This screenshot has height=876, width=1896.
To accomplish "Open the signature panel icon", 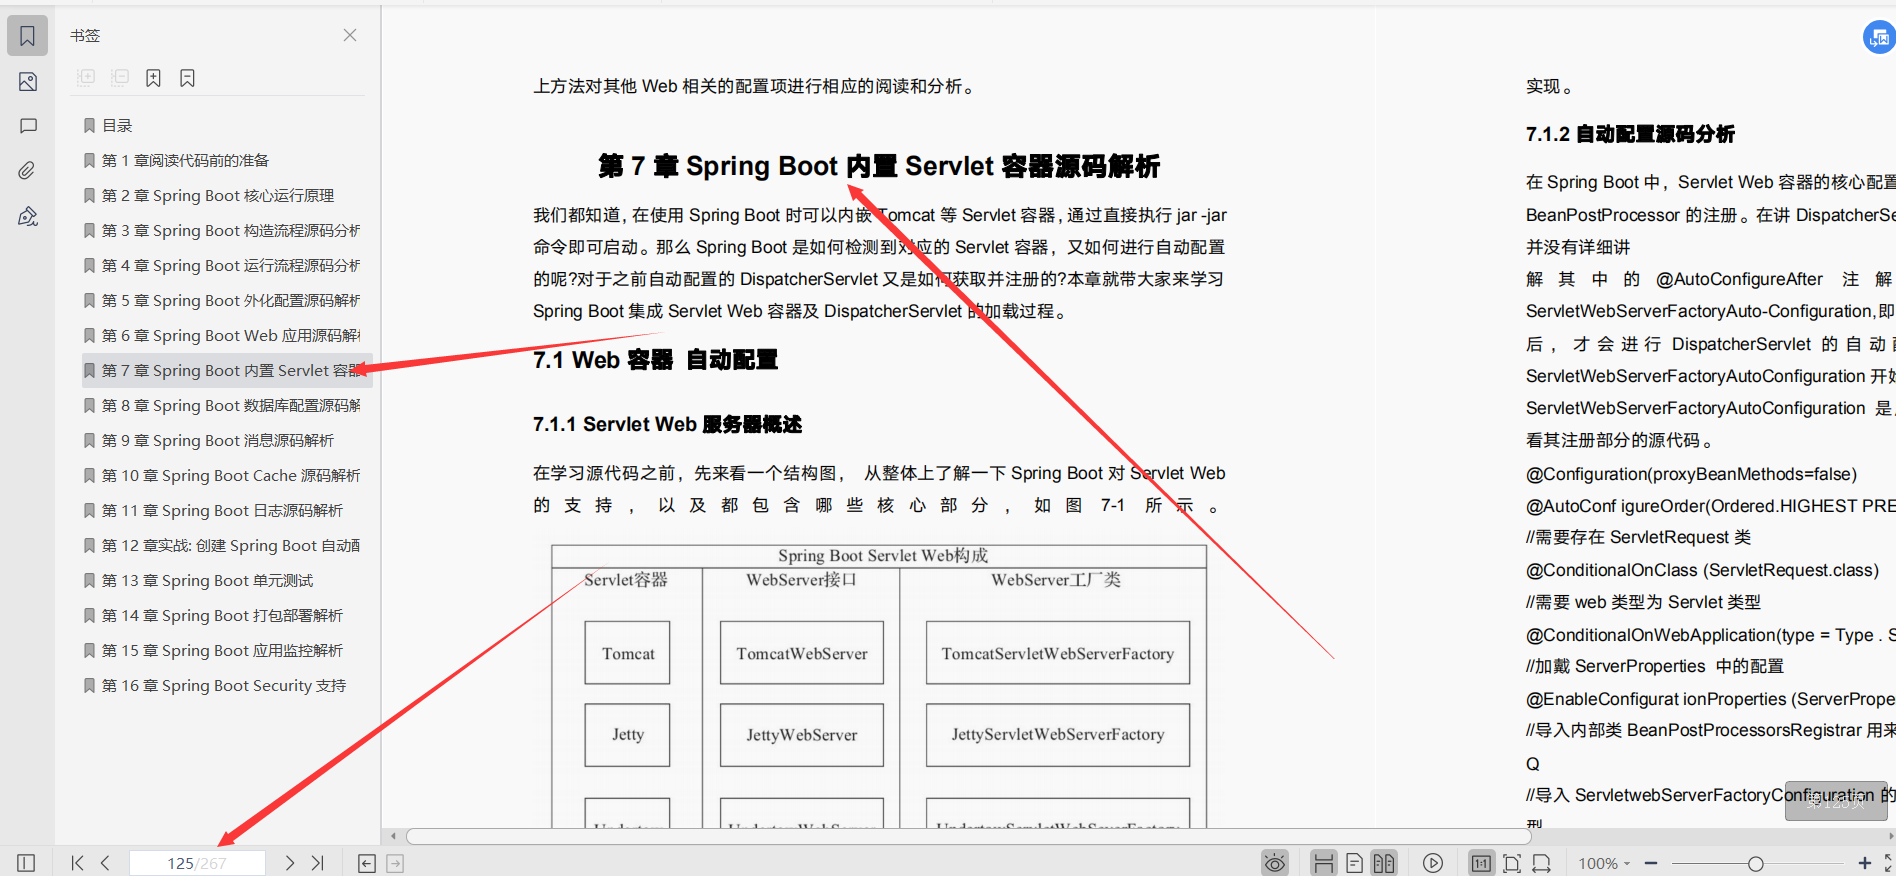I will click(27, 216).
